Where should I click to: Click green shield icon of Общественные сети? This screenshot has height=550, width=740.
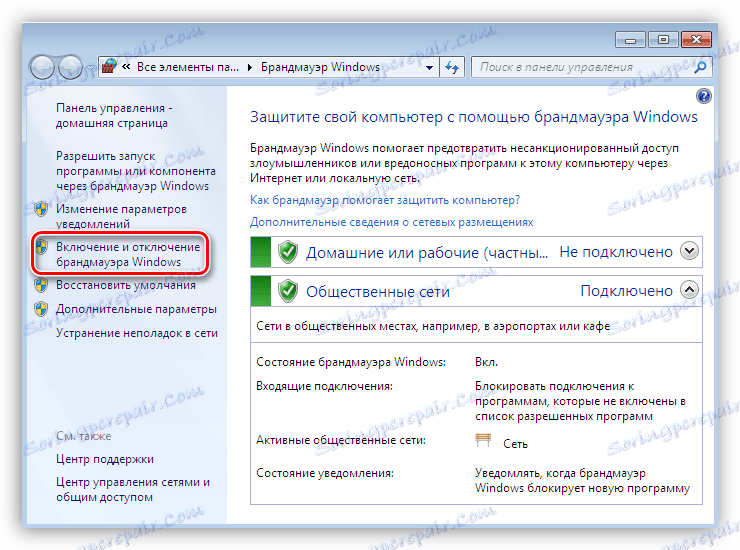click(x=287, y=291)
